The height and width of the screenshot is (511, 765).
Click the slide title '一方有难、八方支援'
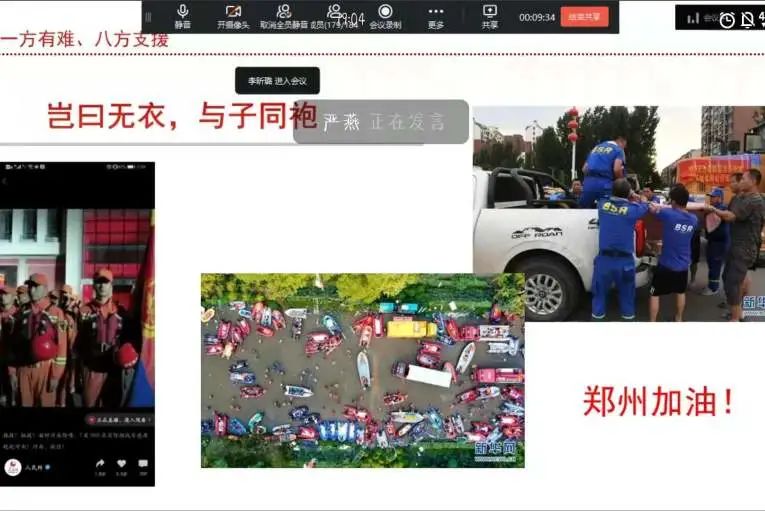[x=84, y=40]
